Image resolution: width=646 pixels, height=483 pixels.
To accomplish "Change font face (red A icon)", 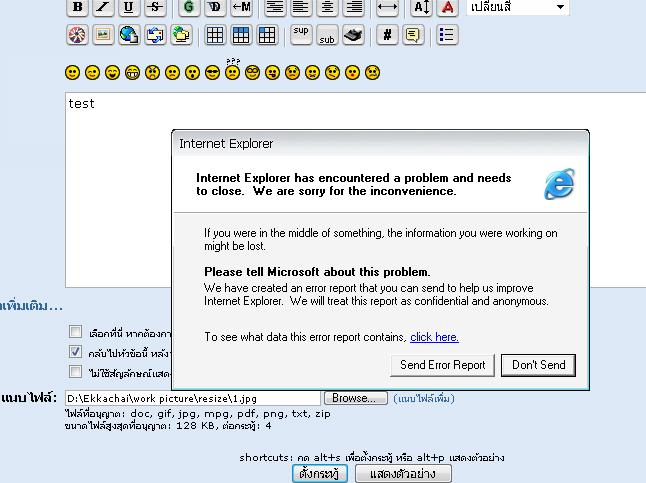I will tap(447, 7).
